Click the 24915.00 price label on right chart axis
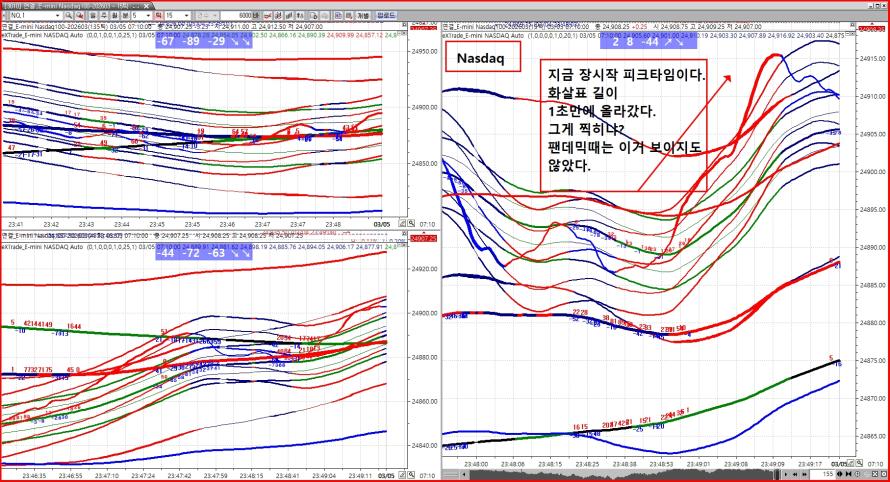 [x=872, y=58]
